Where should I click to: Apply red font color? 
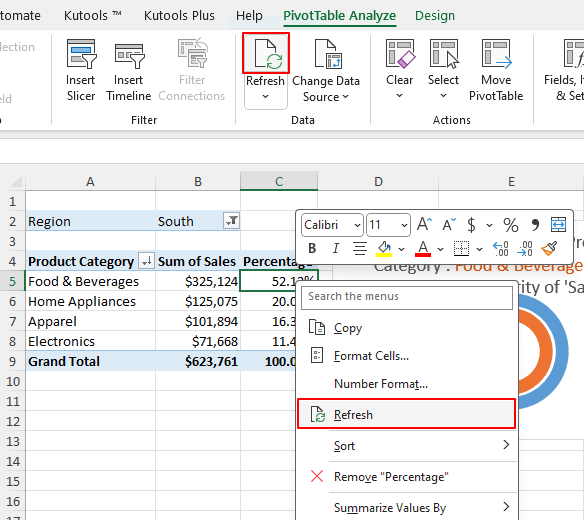coord(423,249)
